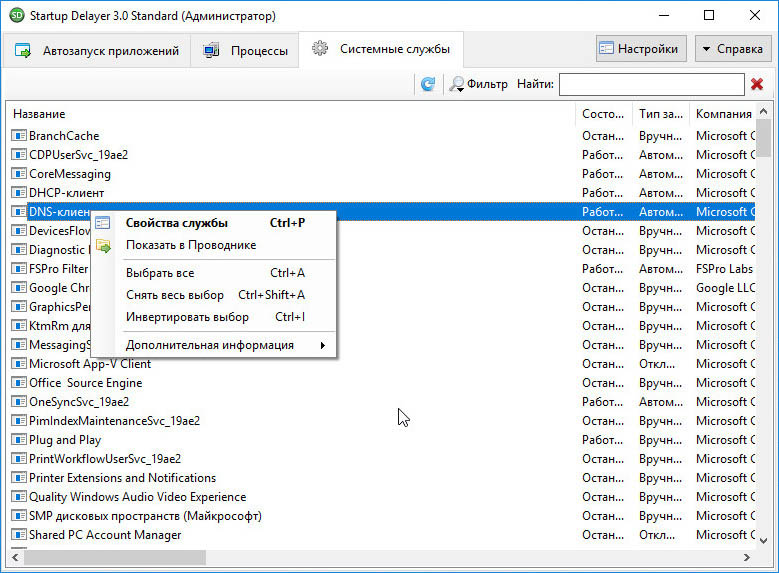This screenshot has height=573, width=779.
Task: Click the Microsoft App-V Client icon
Action: pyautogui.click(x=18, y=364)
